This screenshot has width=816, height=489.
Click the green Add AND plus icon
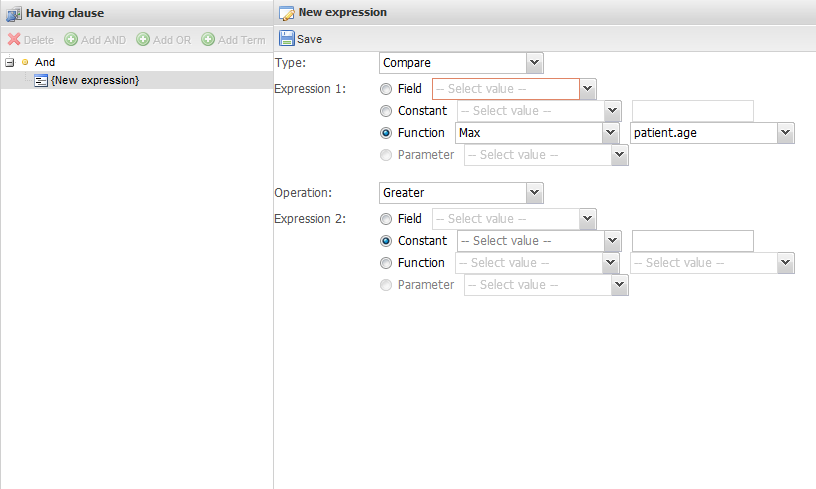[x=71, y=40]
